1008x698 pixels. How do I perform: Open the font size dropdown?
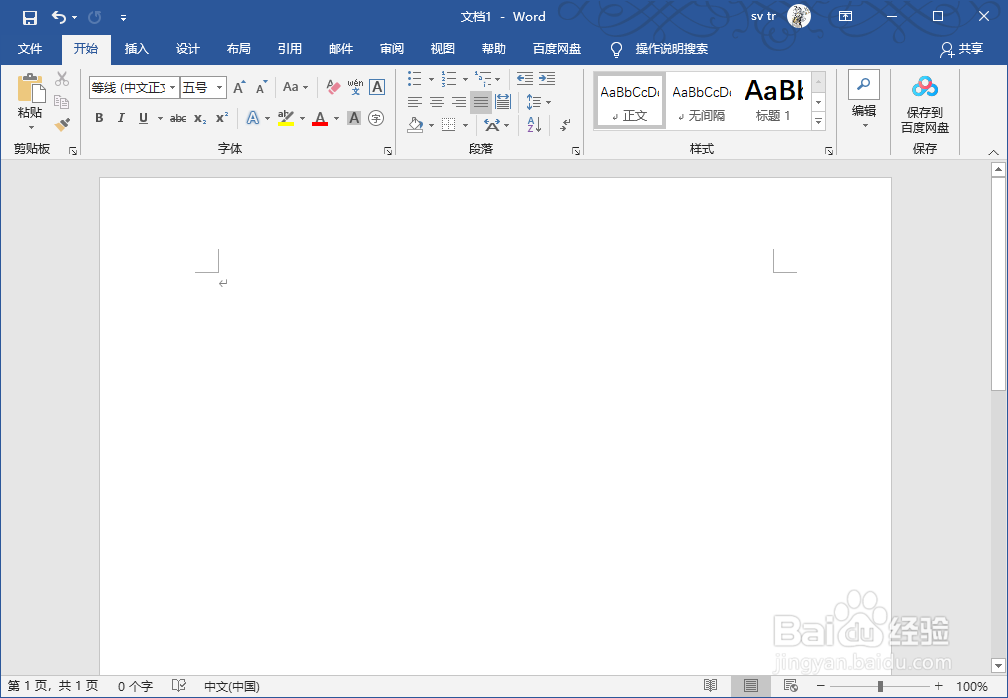[x=220, y=87]
